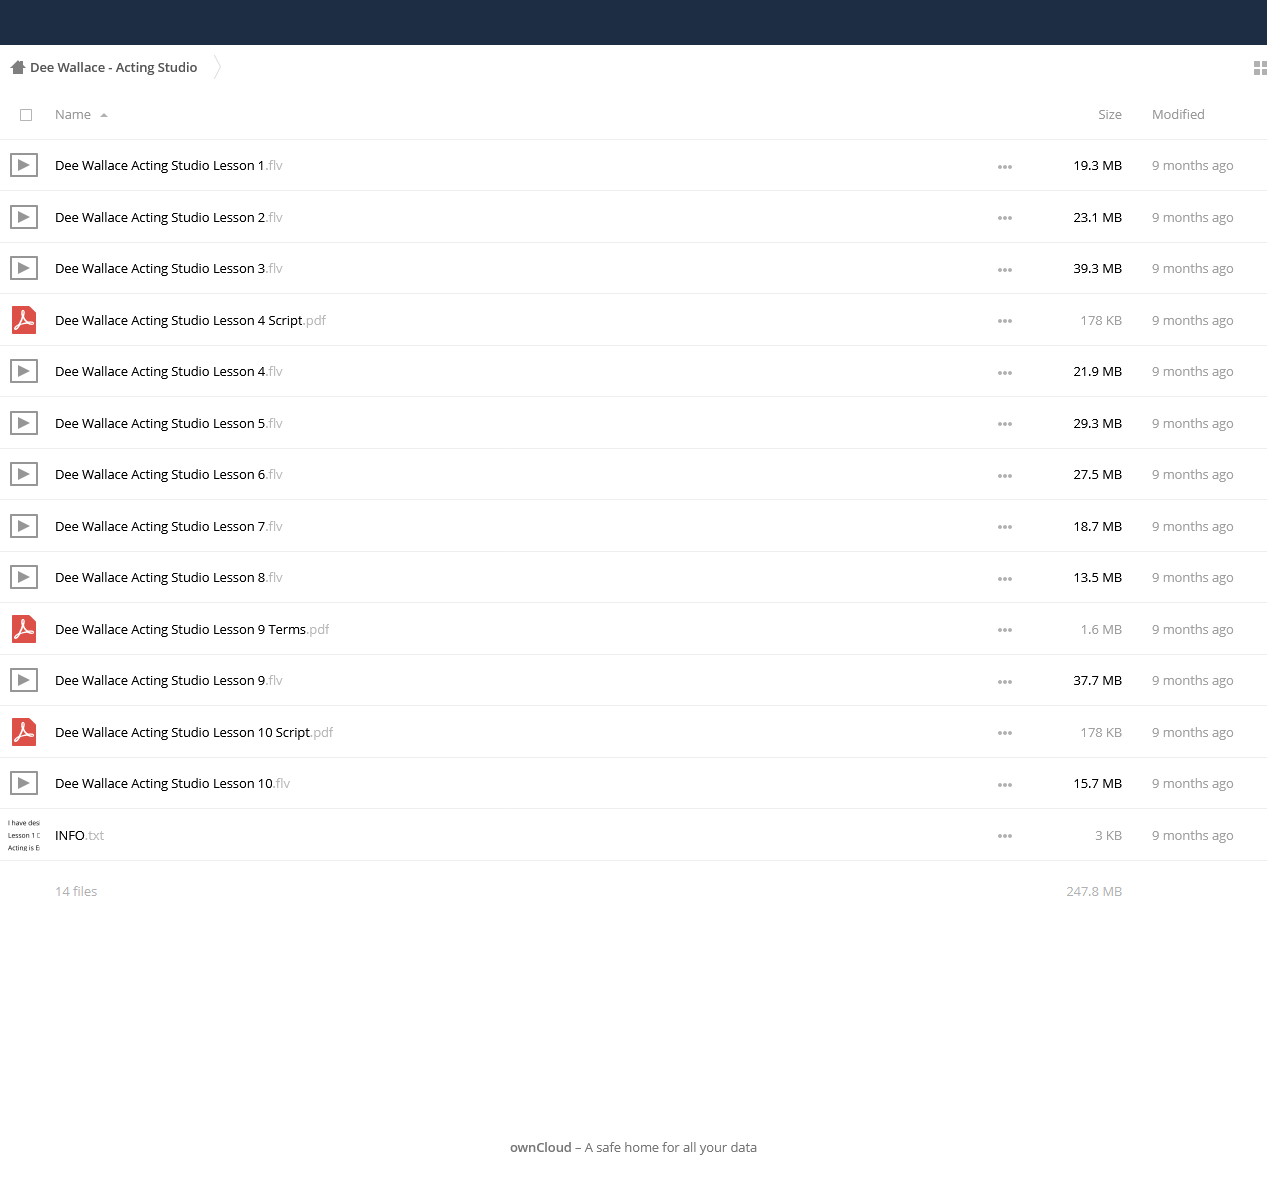Tick the select-all files checkbox
1267x1177 pixels.
coord(26,115)
